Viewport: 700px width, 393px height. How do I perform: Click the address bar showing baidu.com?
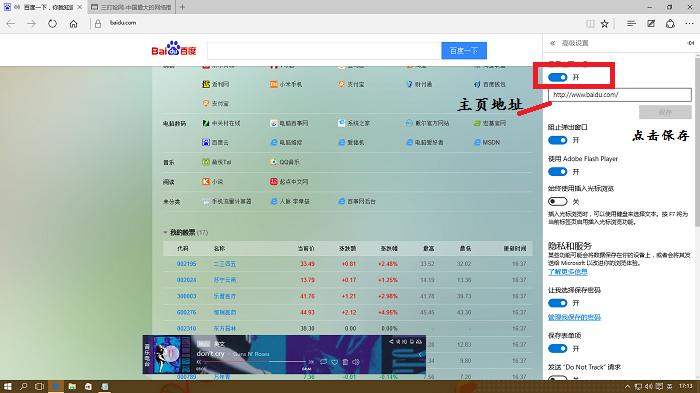123,23
